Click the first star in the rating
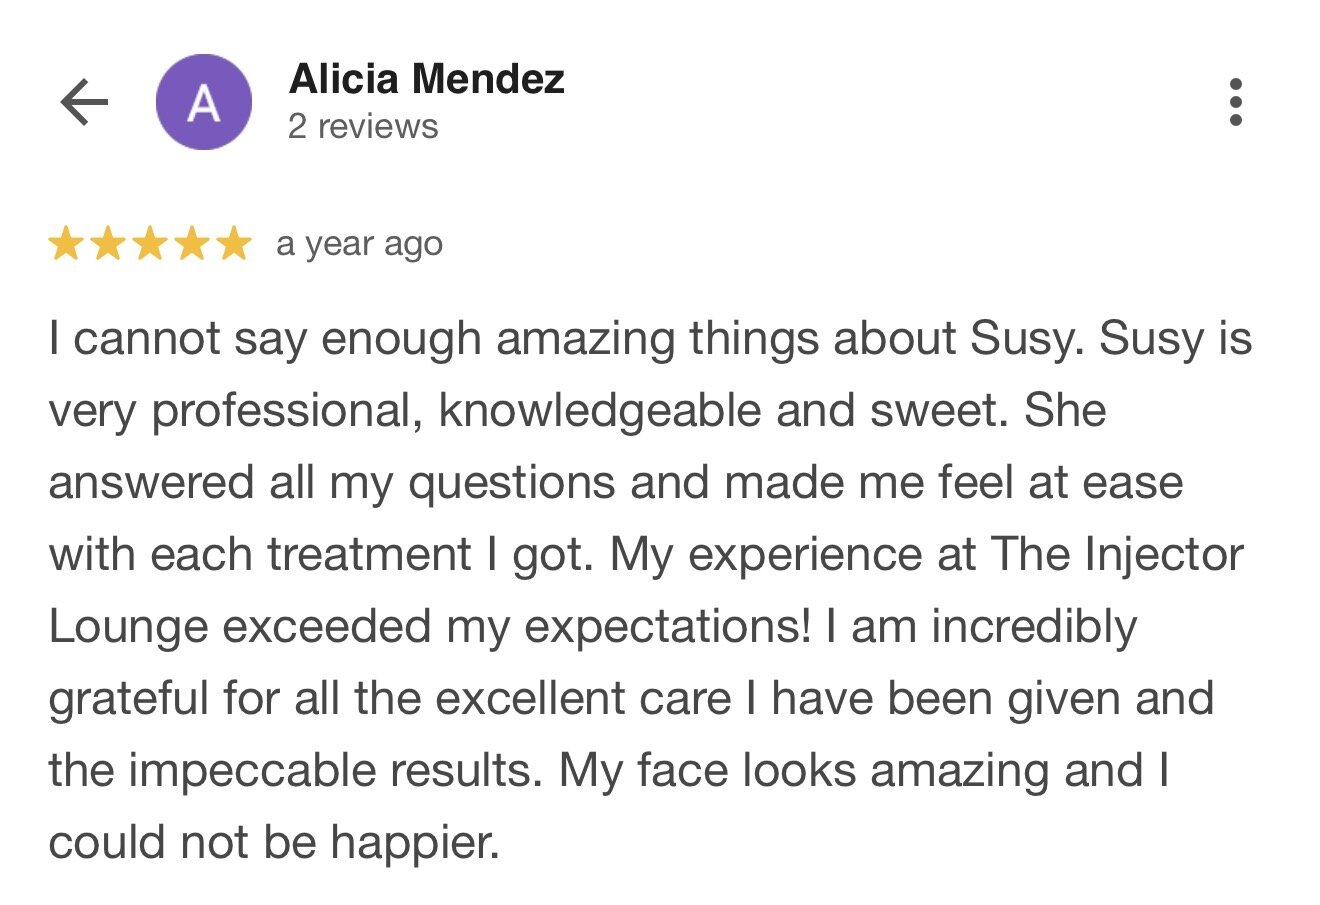Viewport: 1320px width, 905px height. [x=66, y=244]
